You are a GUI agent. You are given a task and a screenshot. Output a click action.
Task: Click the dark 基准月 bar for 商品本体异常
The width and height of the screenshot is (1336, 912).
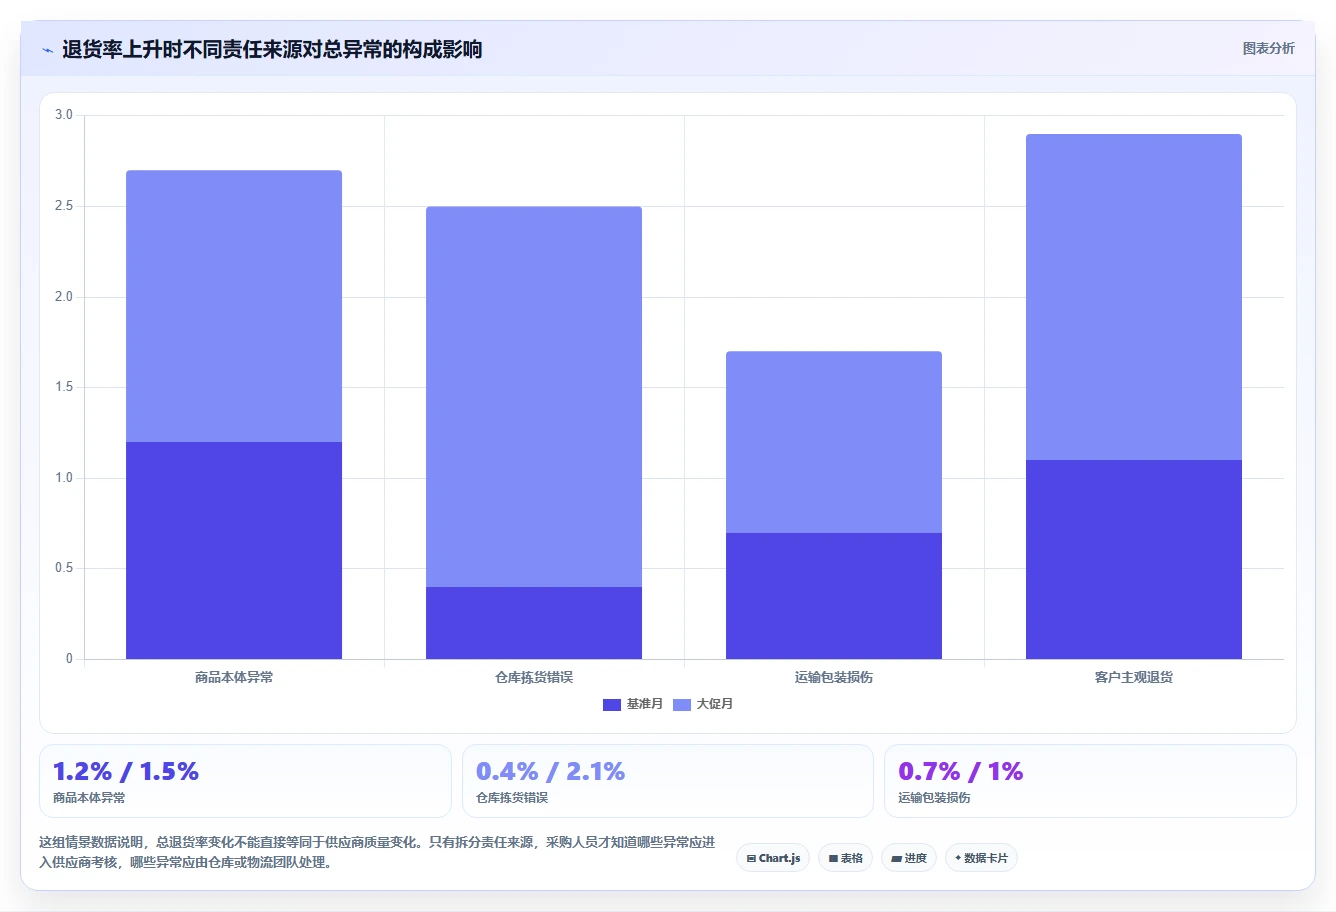[x=234, y=550]
